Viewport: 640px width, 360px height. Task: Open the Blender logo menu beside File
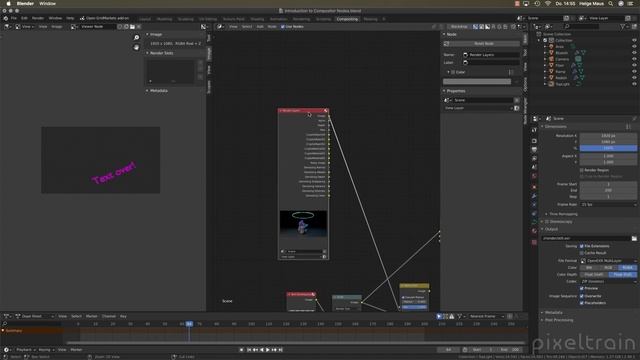pyautogui.click(x=5, y=18)
